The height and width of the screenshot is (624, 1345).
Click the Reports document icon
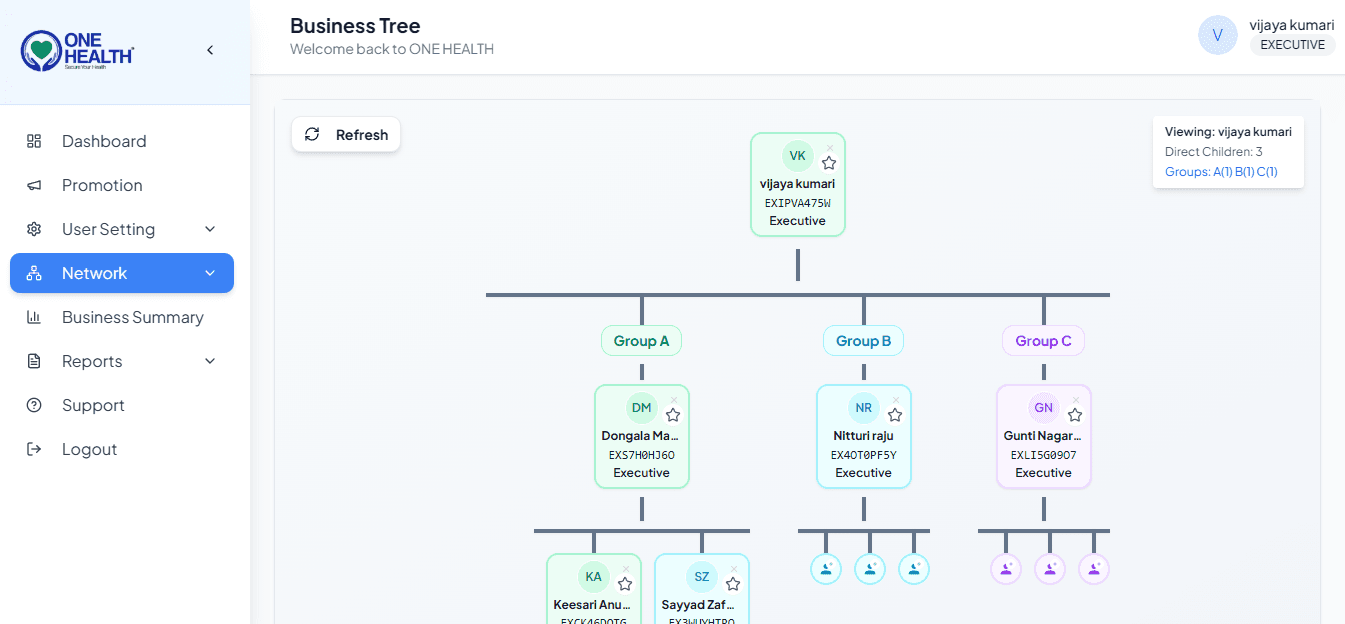(34, 361)
